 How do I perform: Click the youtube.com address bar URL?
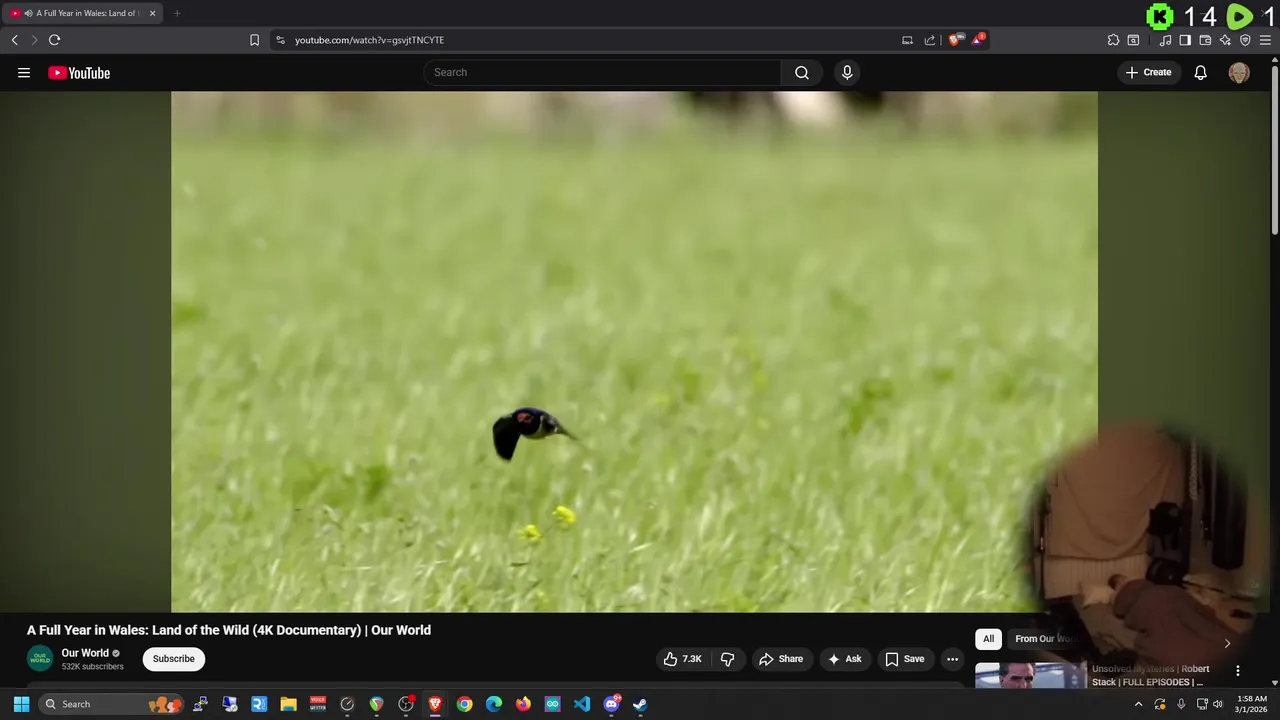point(369,40)
